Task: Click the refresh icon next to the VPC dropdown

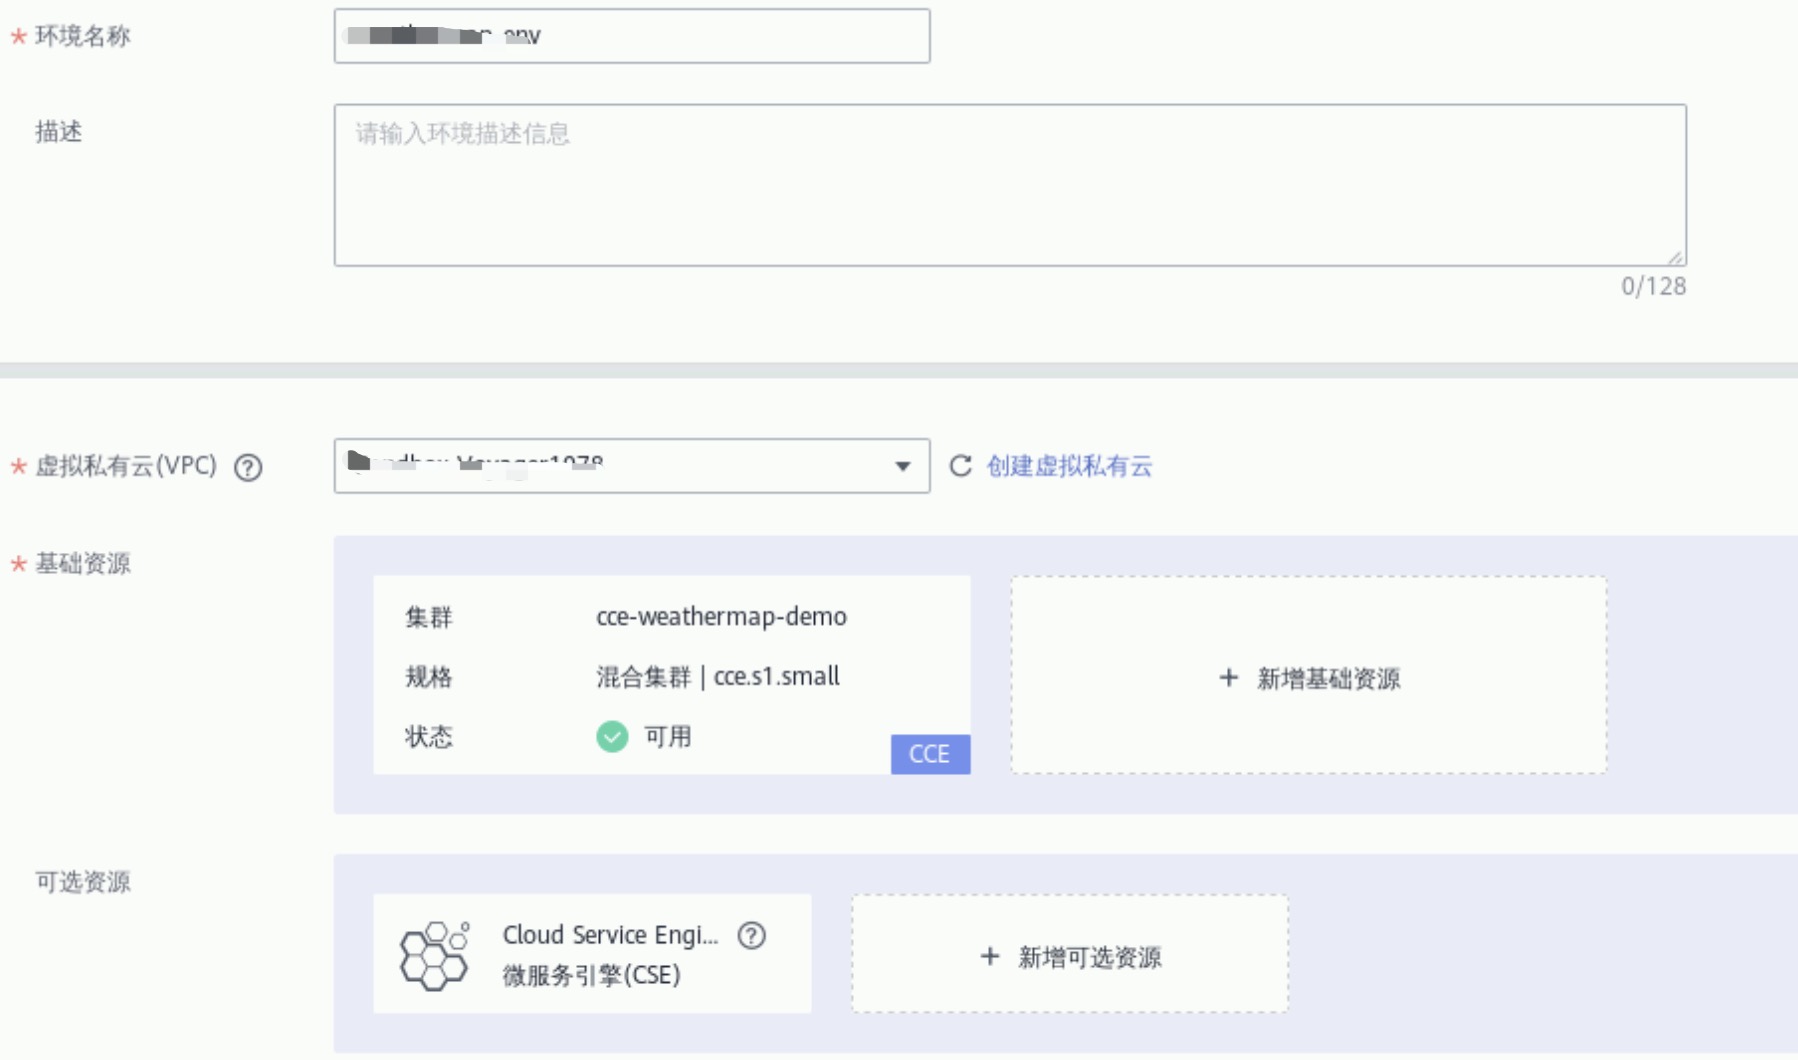Action: coord(960,466)
